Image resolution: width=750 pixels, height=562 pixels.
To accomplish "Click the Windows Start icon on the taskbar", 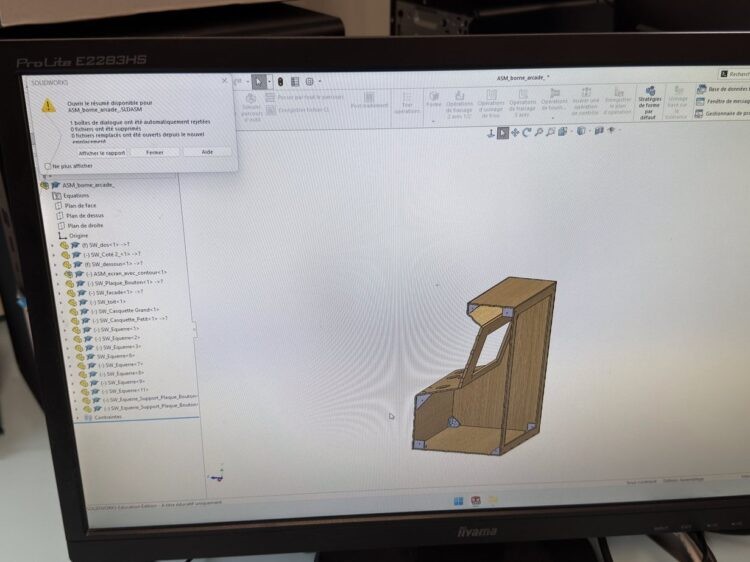I will coord(458,500).
